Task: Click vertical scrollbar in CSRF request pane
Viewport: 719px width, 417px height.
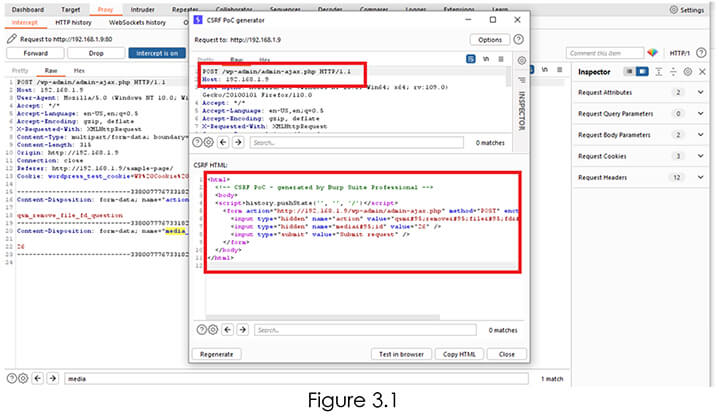Action: [508, 76]
